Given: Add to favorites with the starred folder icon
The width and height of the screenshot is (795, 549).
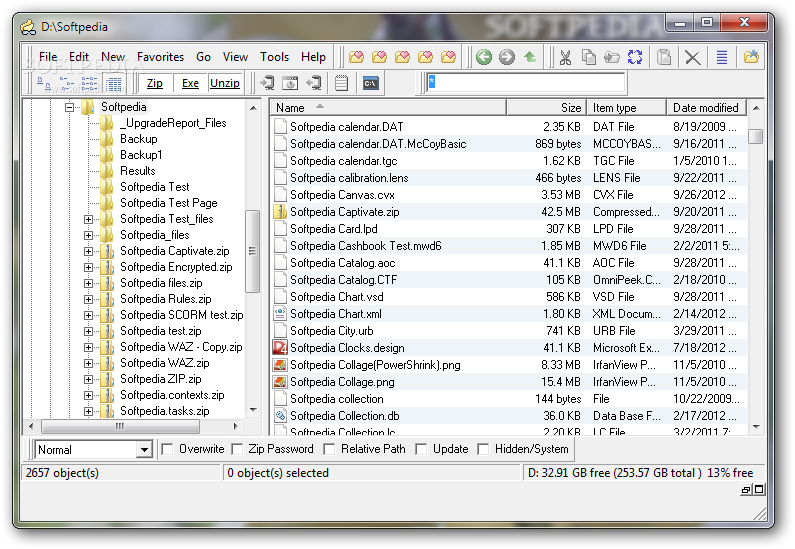Looking at the screenshot, I should click(751, 56).
